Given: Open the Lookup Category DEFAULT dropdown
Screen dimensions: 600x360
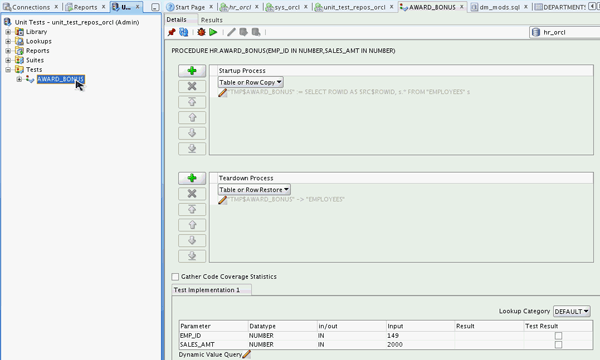Looking at the screenshot, I should pyautogui.click(x=572, y=311).
